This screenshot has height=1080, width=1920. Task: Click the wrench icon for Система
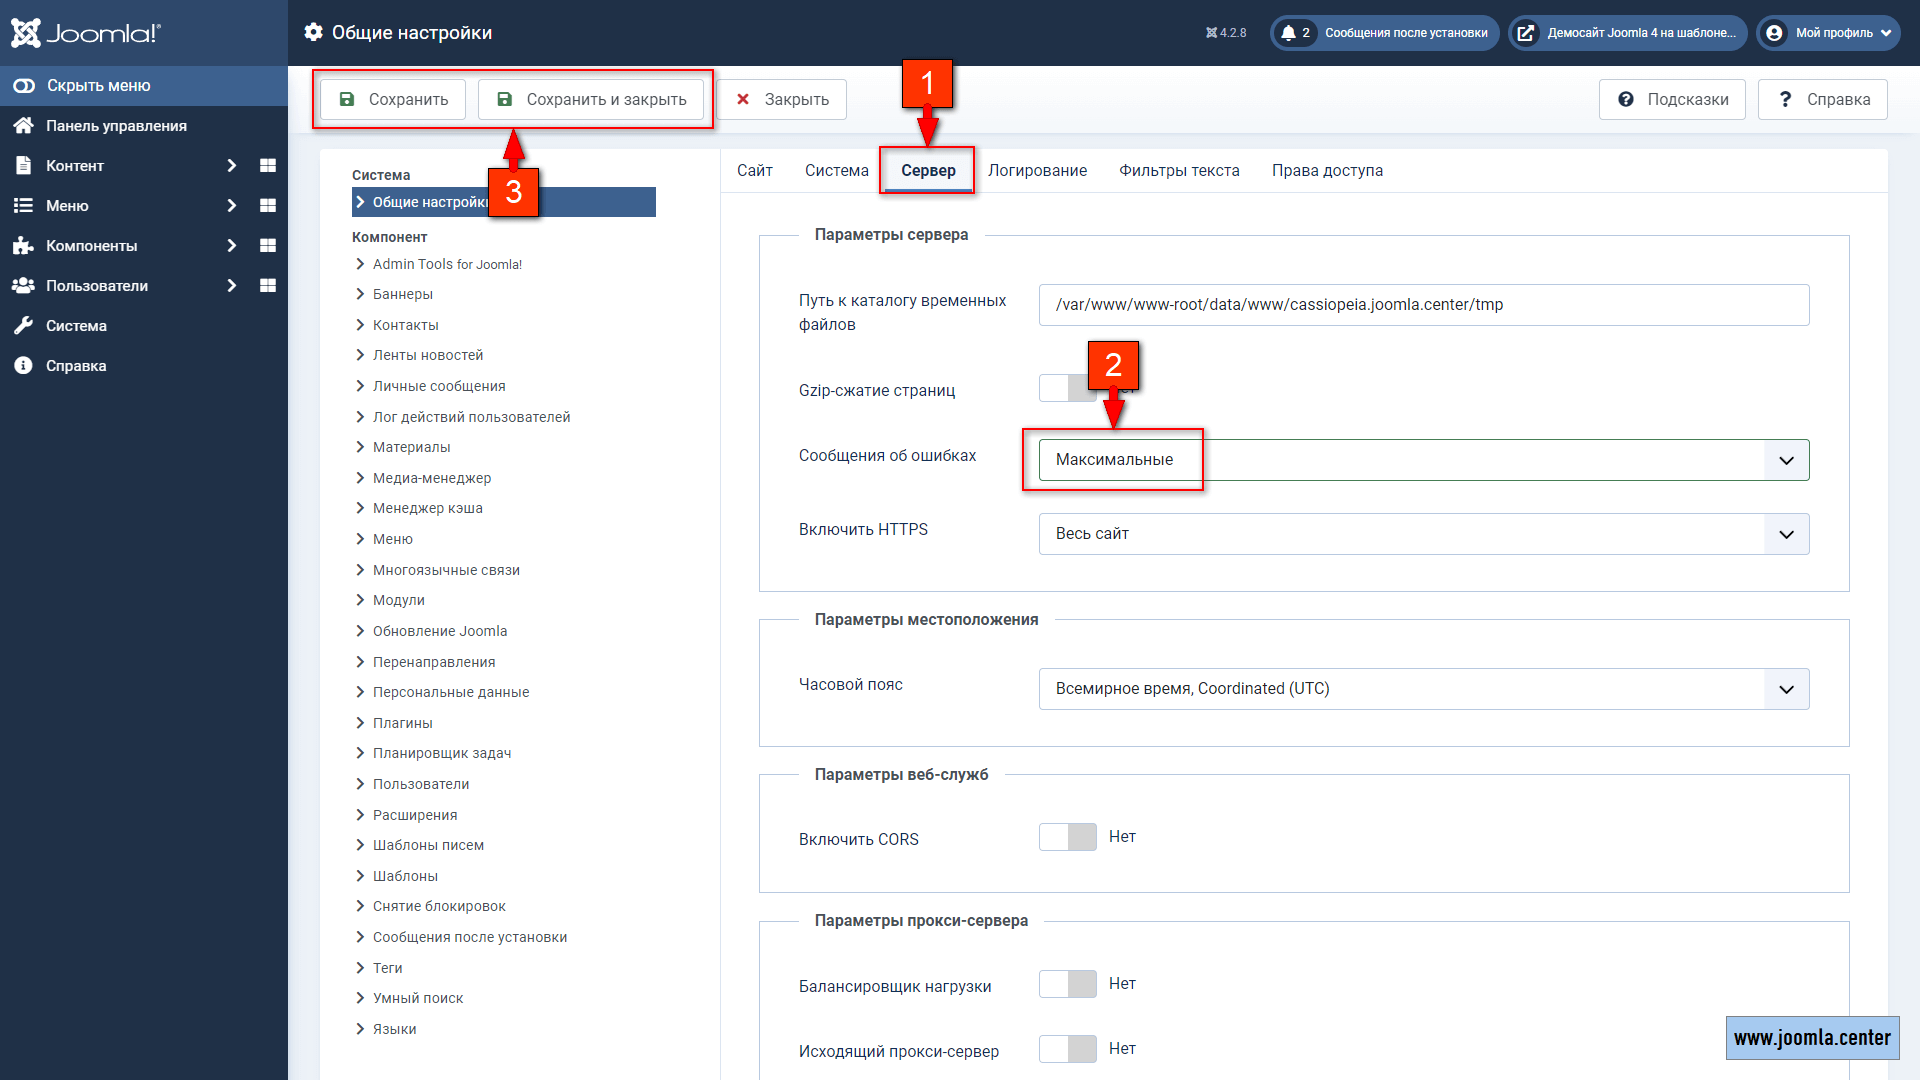coord(23,325)
